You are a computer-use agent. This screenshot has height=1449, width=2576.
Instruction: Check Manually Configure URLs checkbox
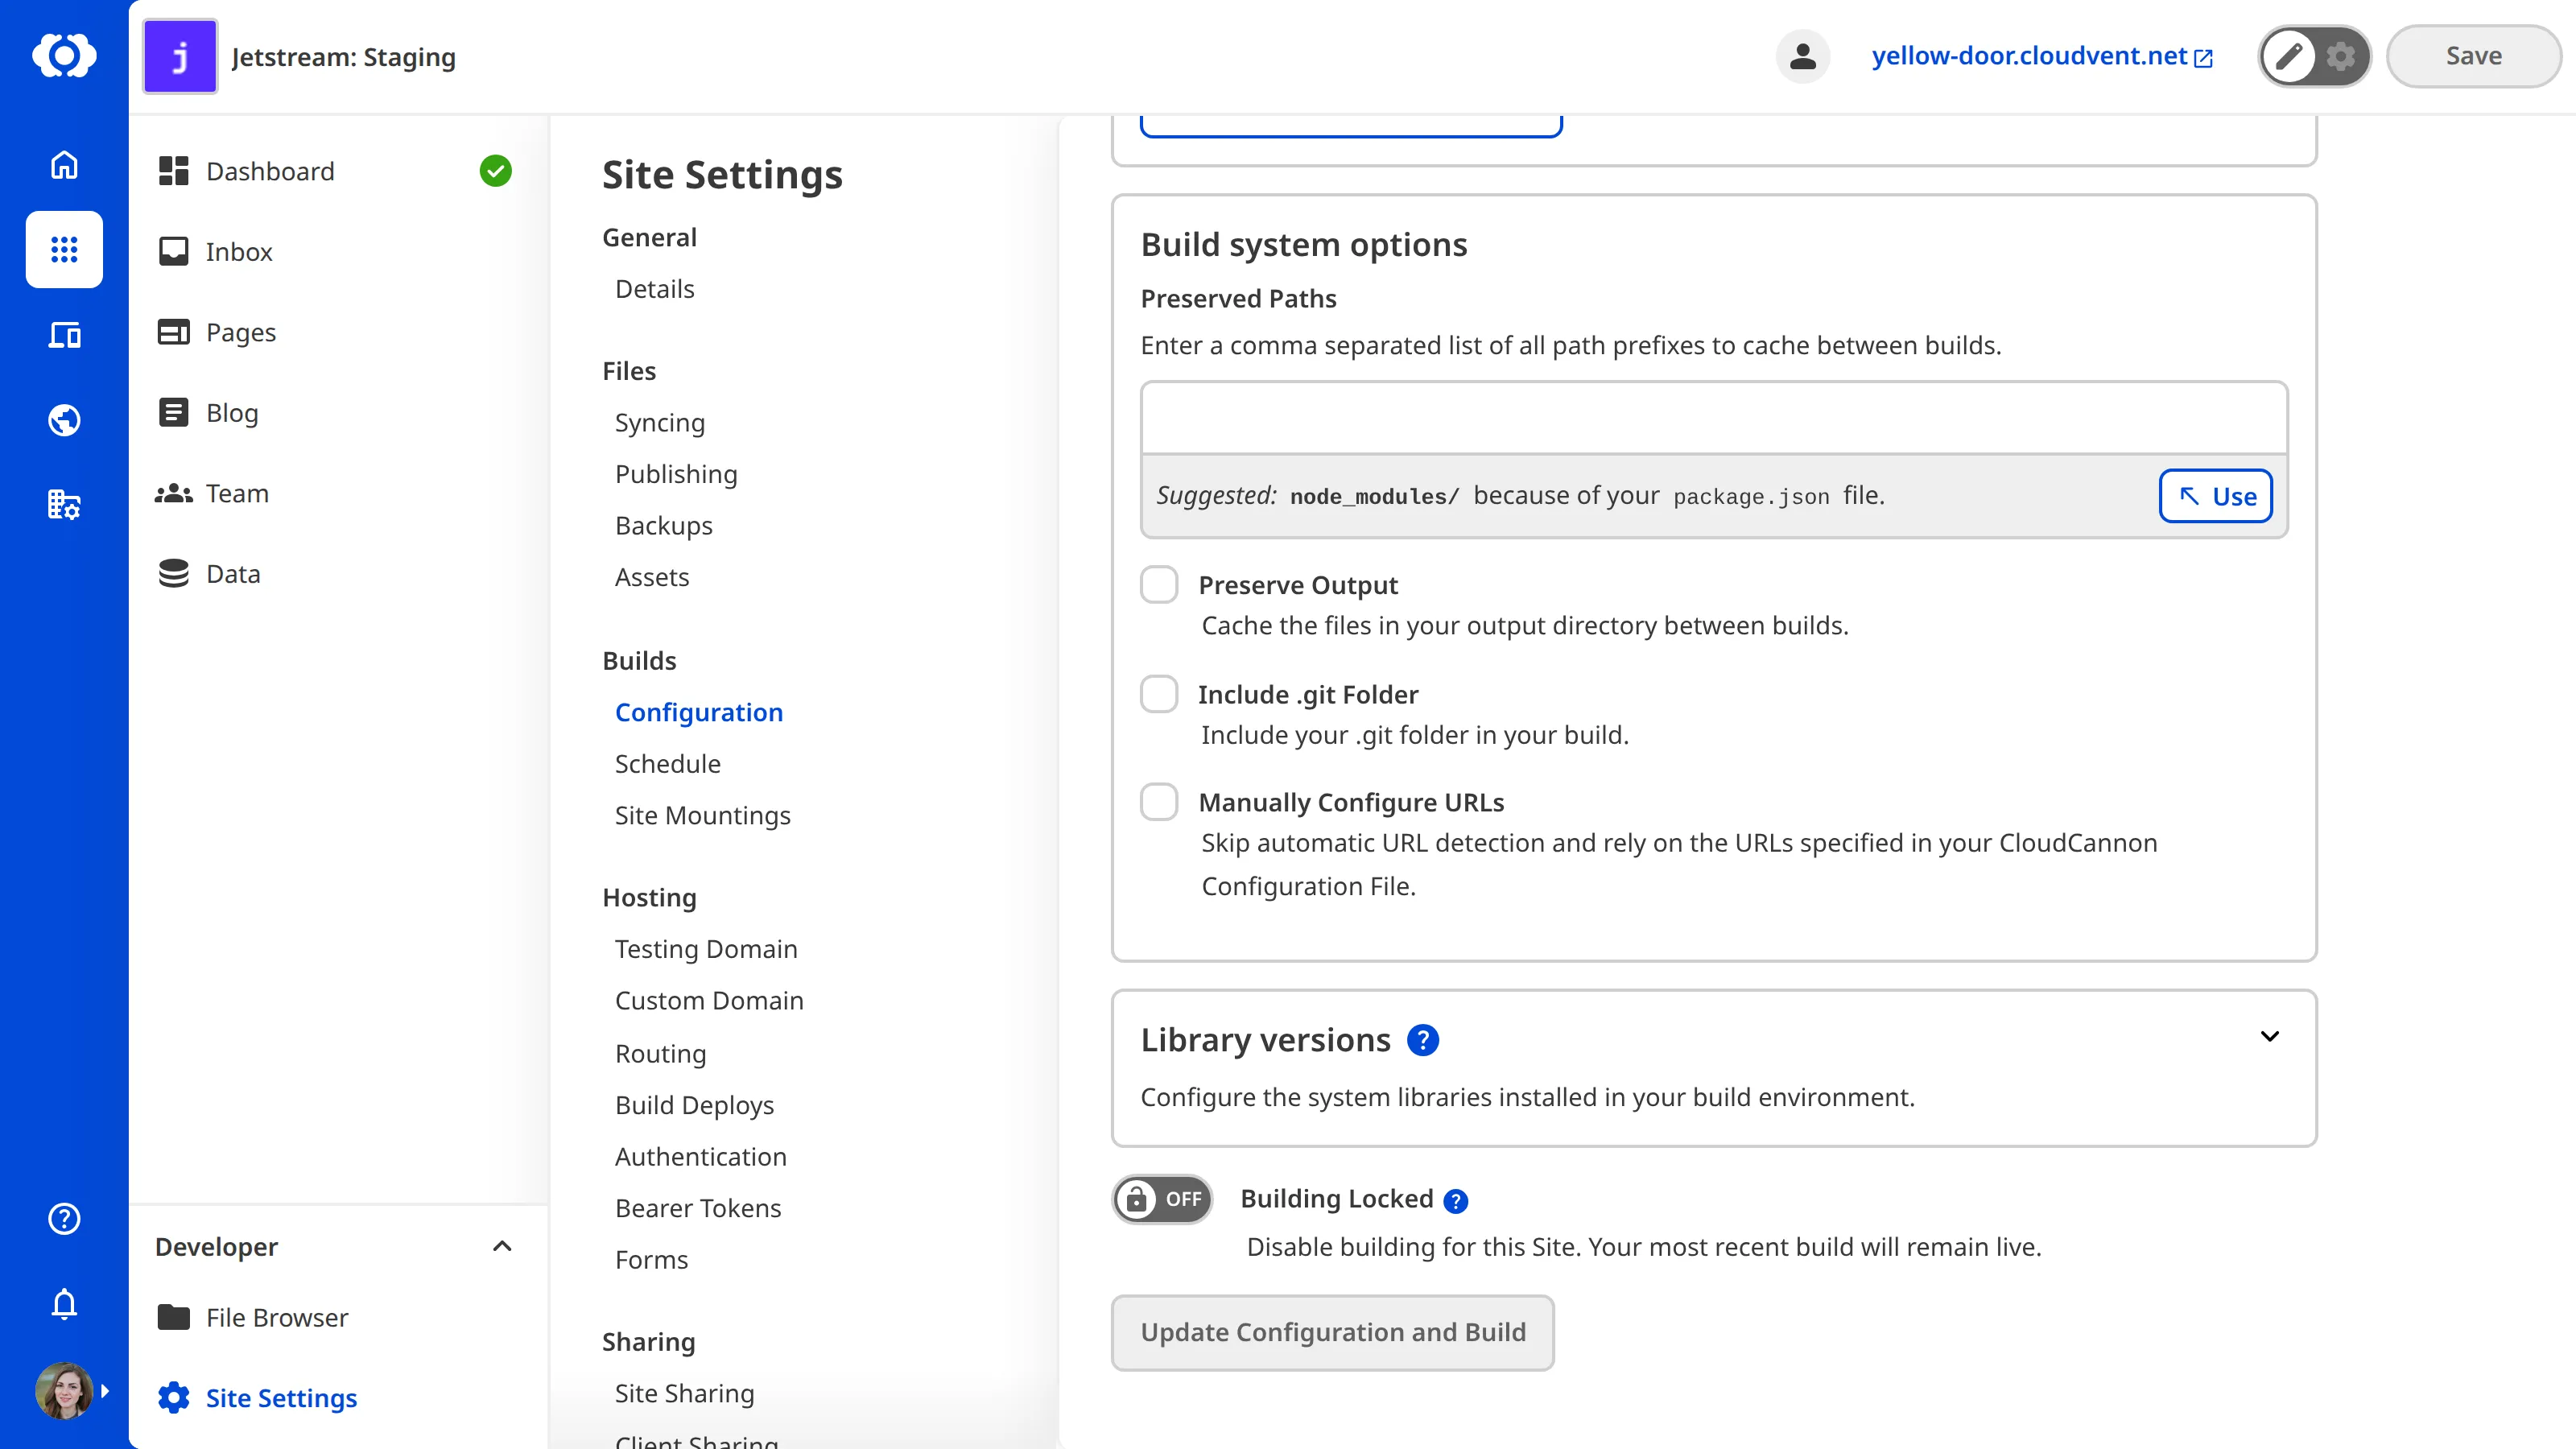pyautogui.click(x=1160, y=802)
